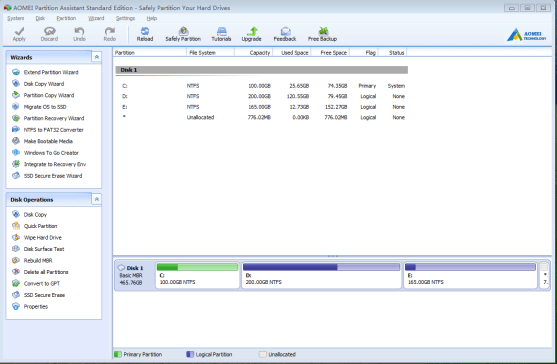Click the Upgrade toolbar icon

[252, 34]
